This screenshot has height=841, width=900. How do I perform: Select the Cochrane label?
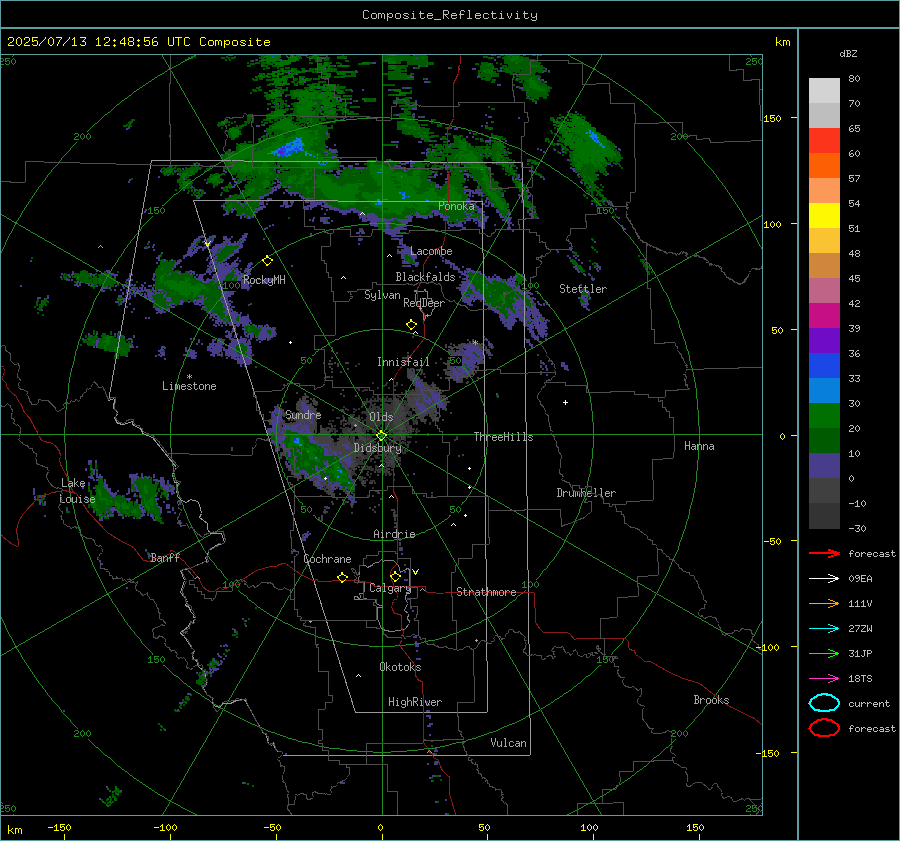coord(327,559)
